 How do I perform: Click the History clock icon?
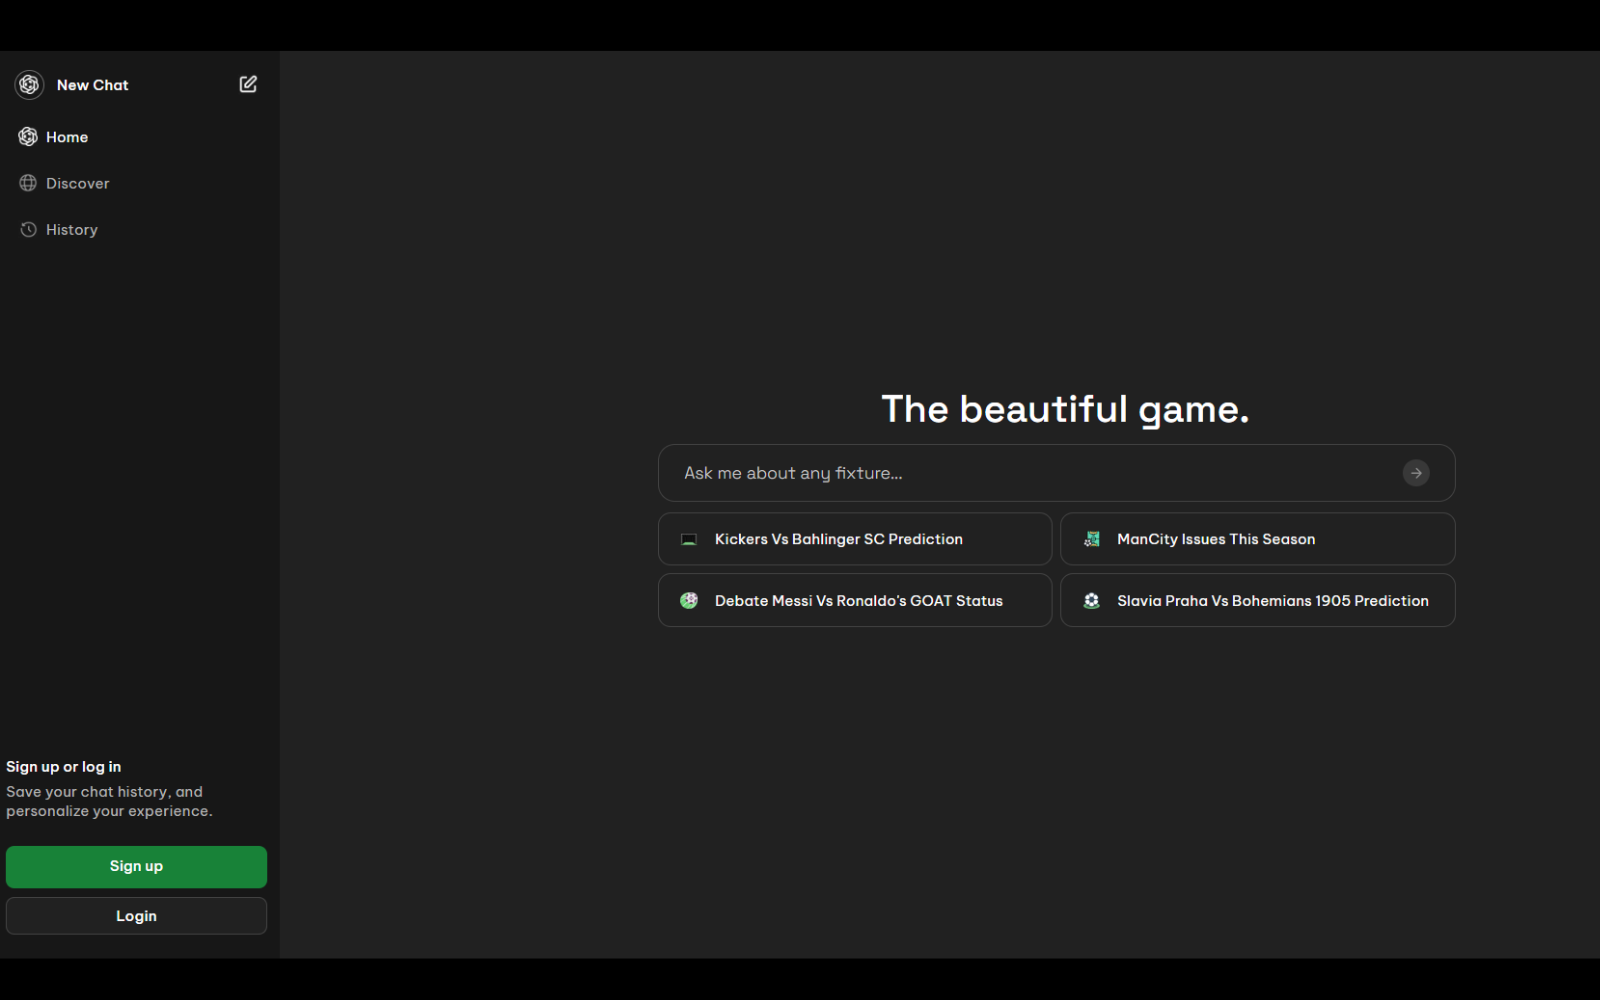(28, 230)
